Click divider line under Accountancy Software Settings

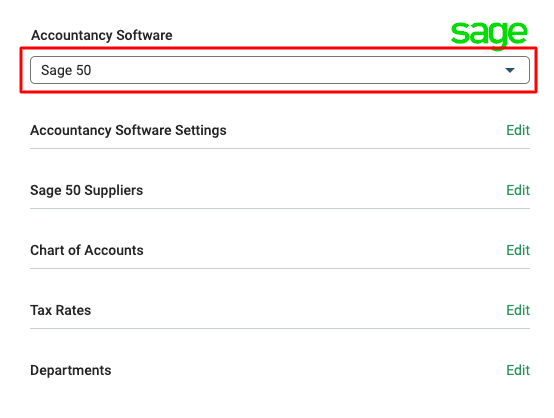pos(280,148)
